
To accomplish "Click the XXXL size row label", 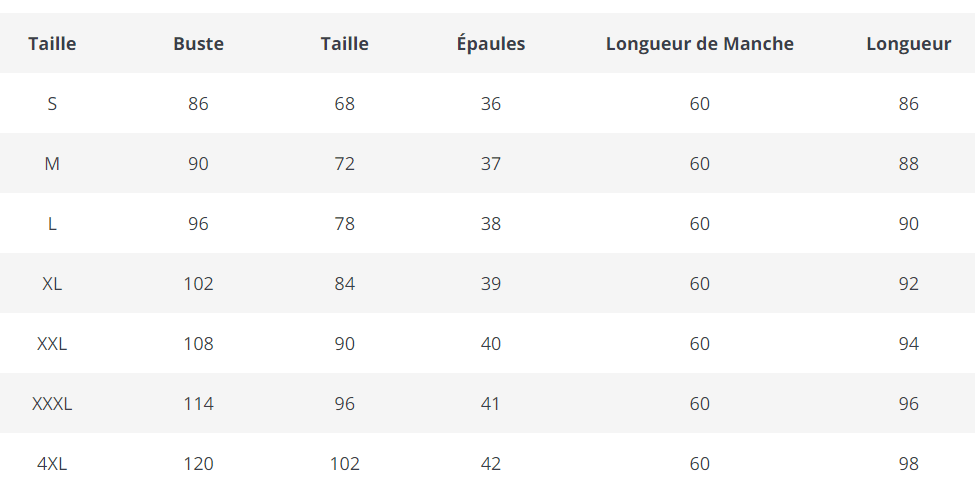I will (52, 403).
